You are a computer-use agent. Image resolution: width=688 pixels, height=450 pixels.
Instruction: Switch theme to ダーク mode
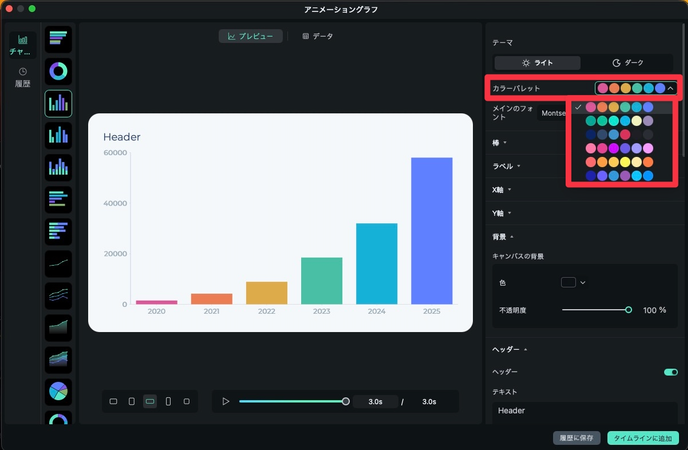pyautogui.click(x=628, y=62)
